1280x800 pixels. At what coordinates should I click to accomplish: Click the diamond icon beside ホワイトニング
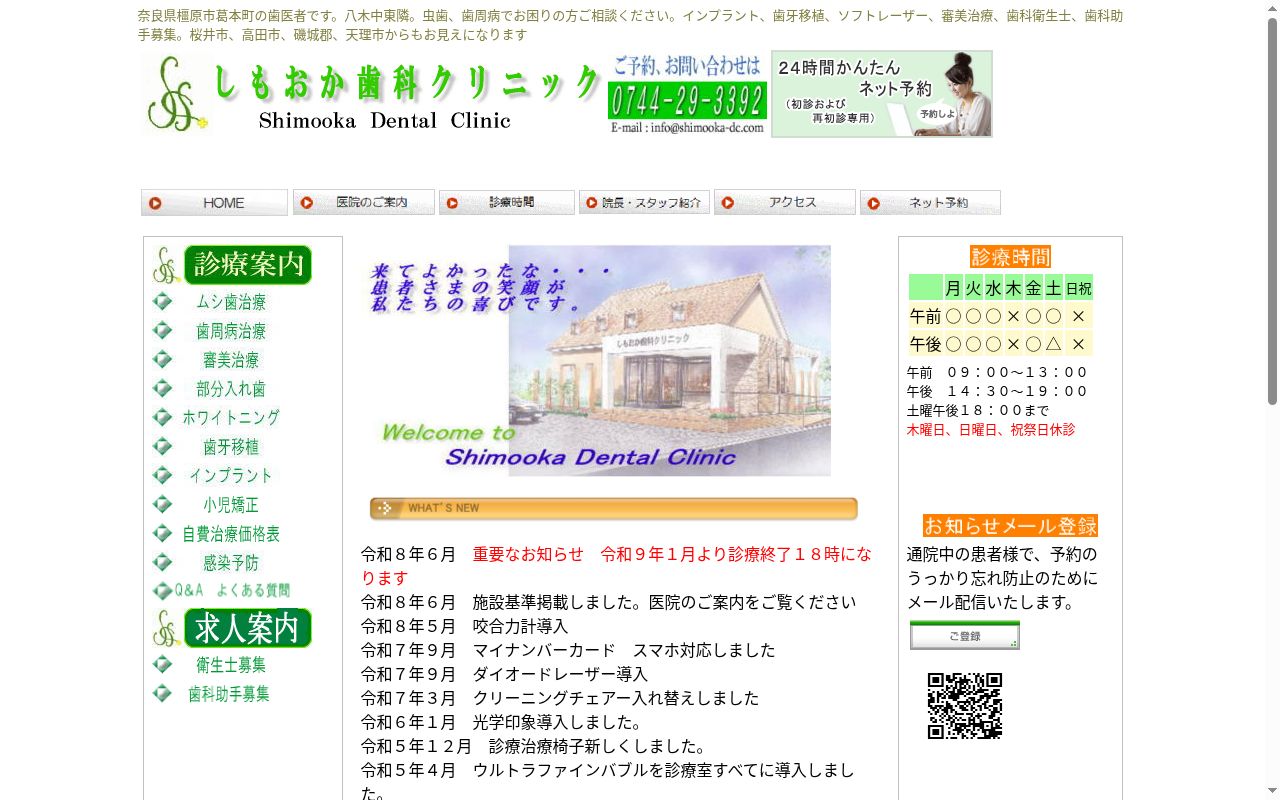[x=162, y=417]
